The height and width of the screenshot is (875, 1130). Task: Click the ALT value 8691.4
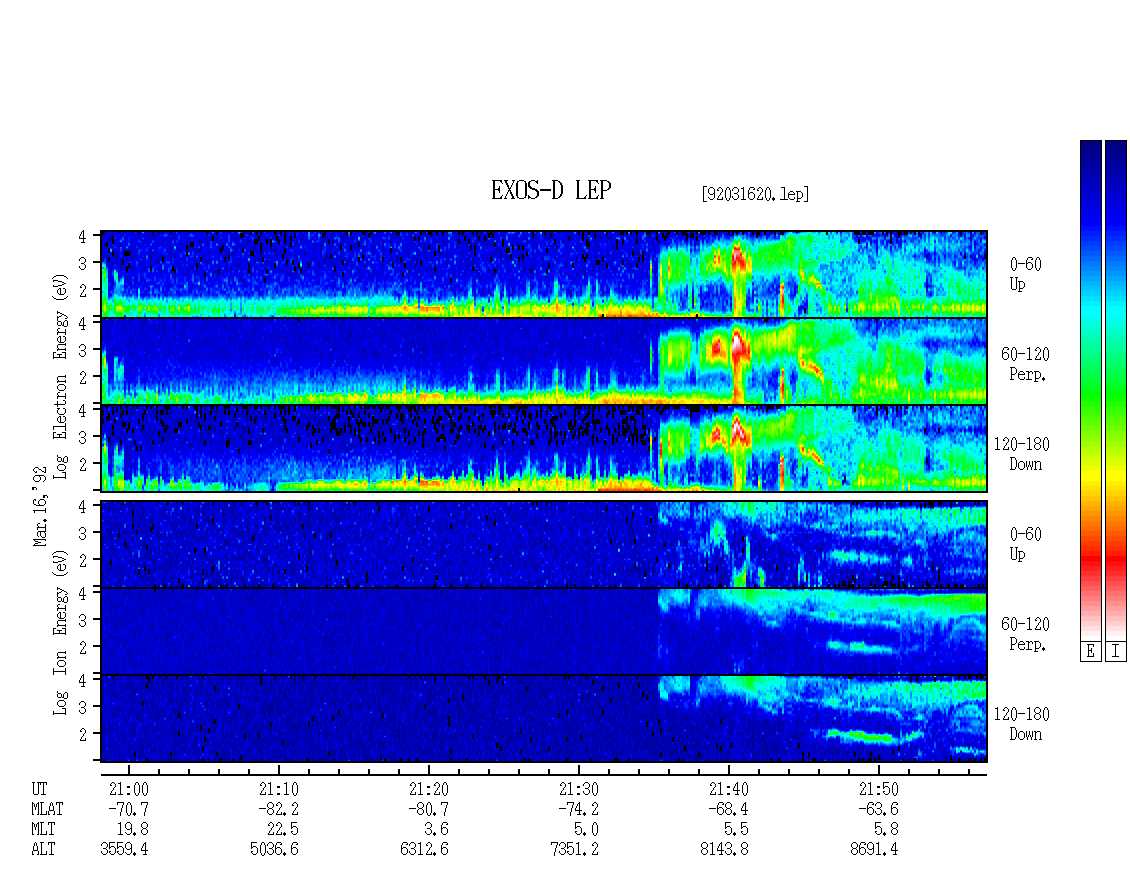(874, 850)
